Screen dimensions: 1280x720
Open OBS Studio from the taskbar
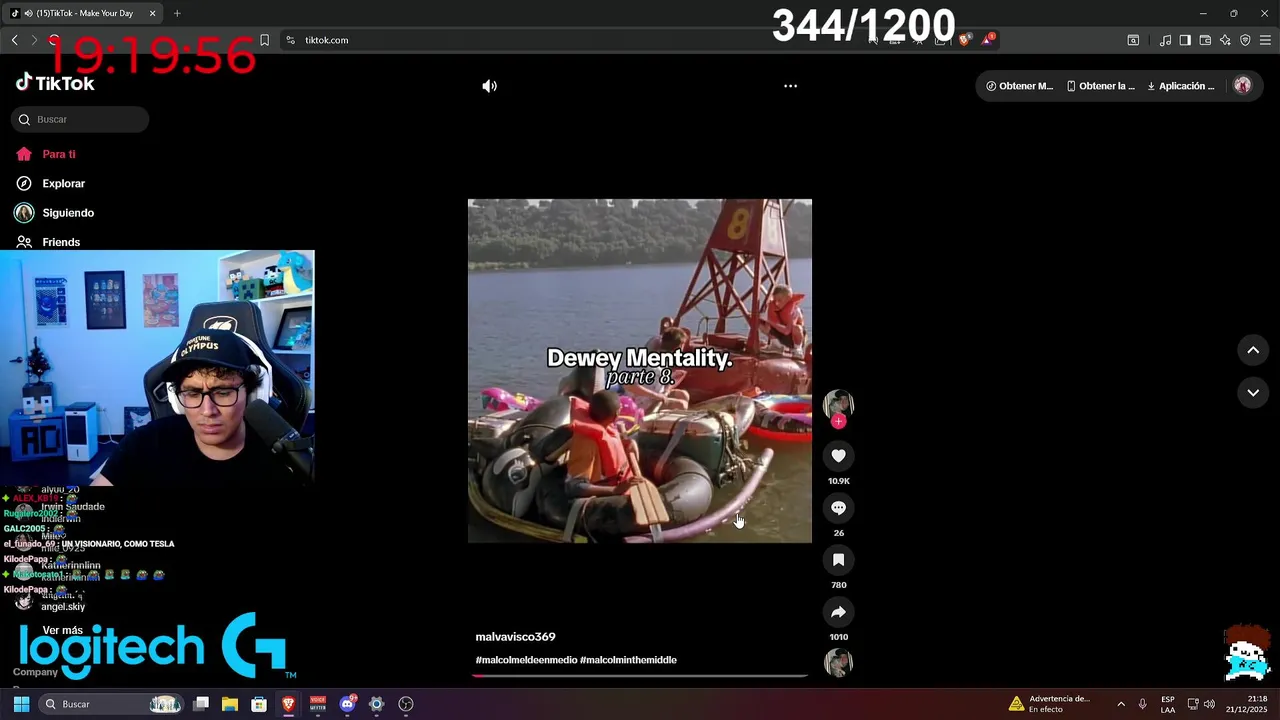[406, 704]
